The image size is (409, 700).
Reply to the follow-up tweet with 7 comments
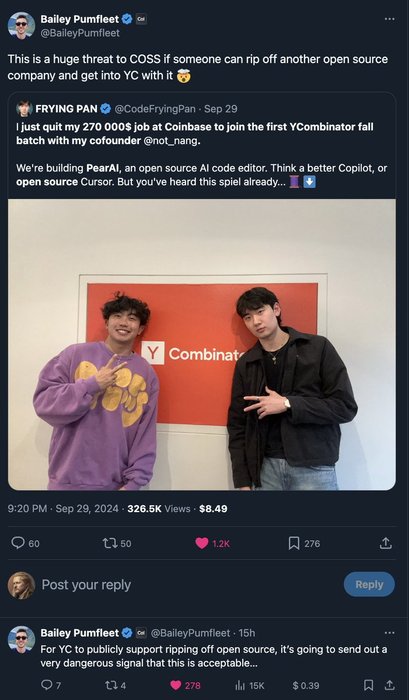(50, 685)
